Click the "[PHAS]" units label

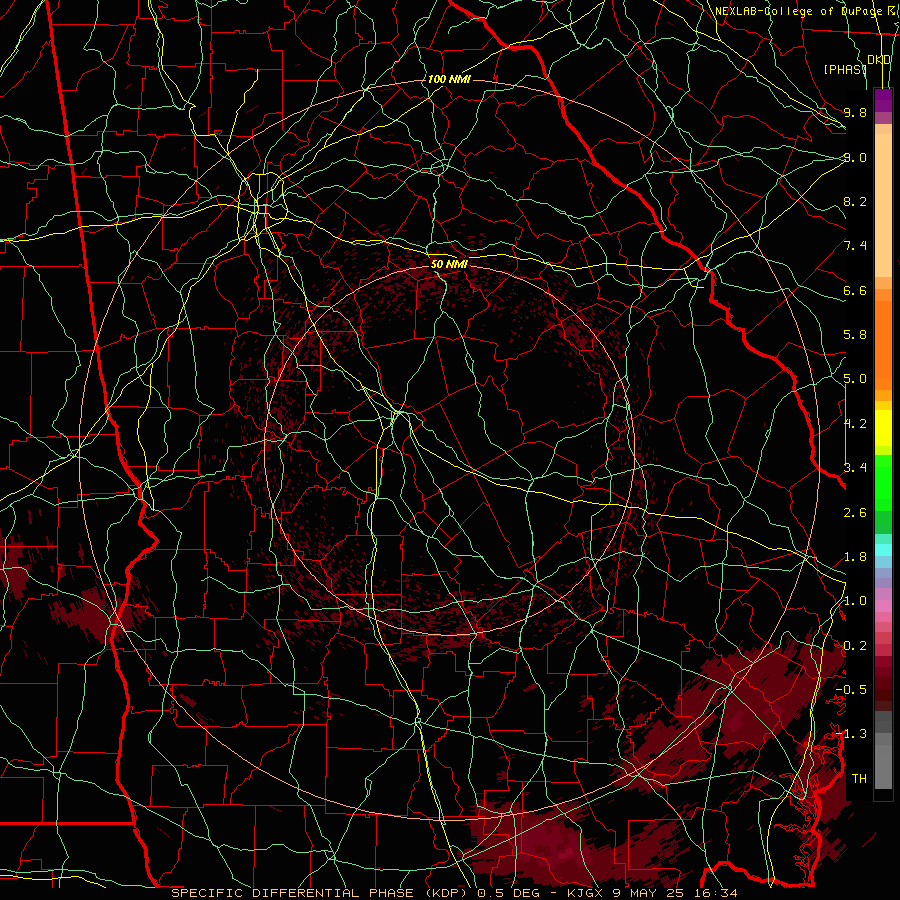point(845,69)
